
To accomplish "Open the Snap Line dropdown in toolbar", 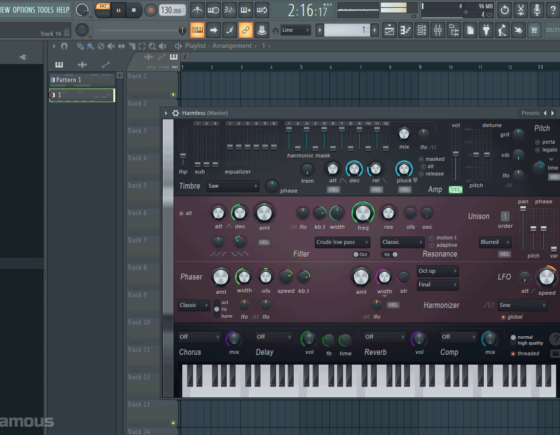I will [295, 30].
